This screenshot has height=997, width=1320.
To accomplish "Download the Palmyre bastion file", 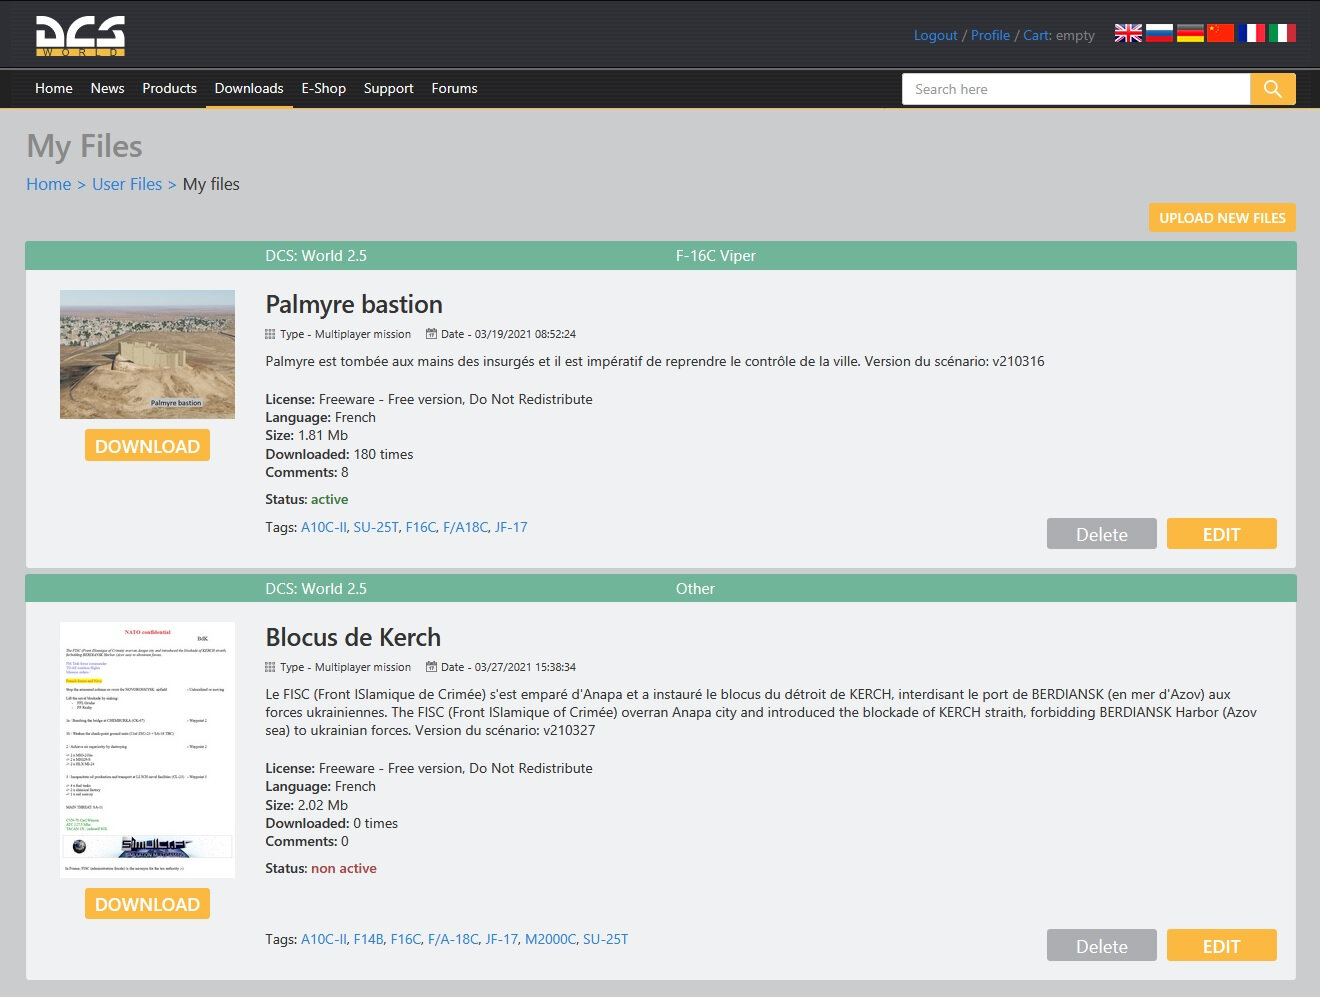I will pyautogui.click(x=147, y=446).
